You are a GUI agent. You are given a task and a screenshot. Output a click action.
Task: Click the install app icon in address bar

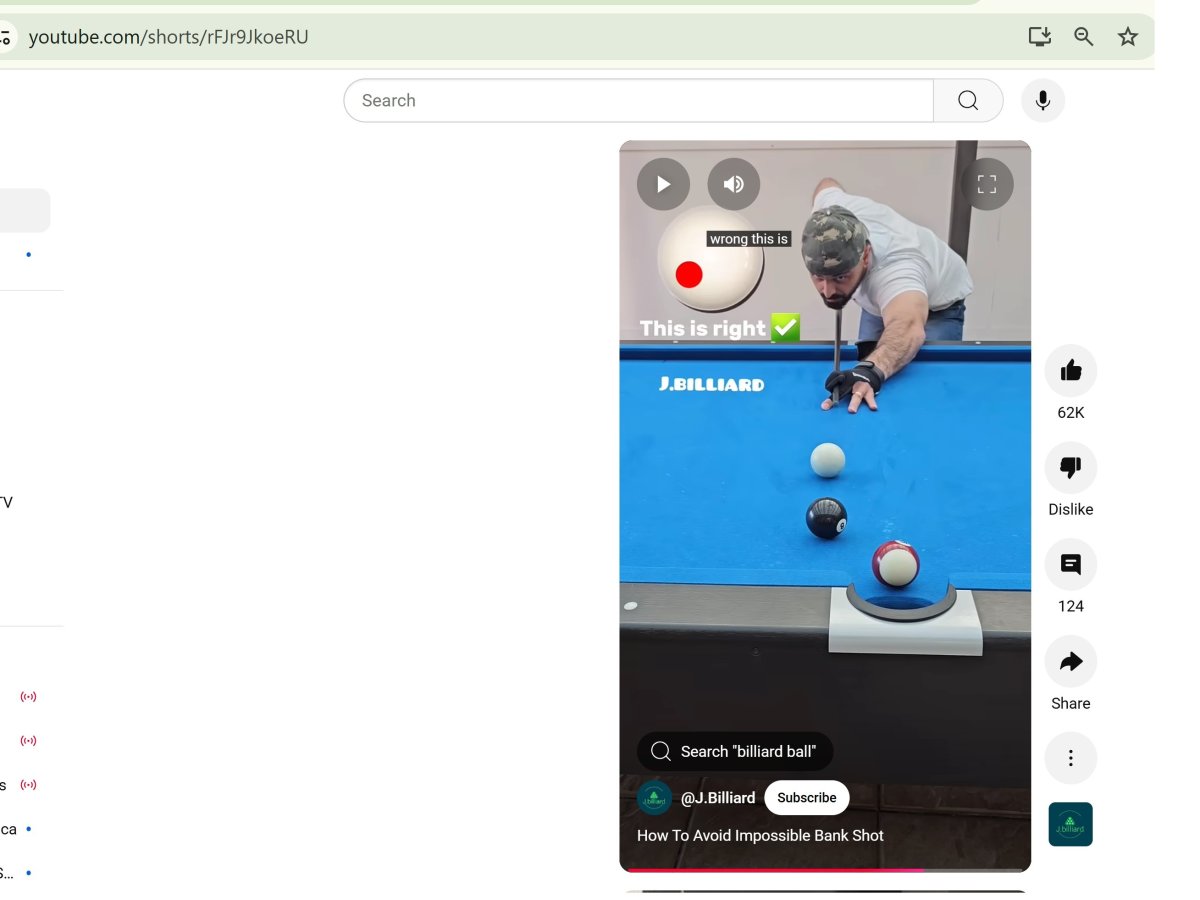pos(1039,37)
